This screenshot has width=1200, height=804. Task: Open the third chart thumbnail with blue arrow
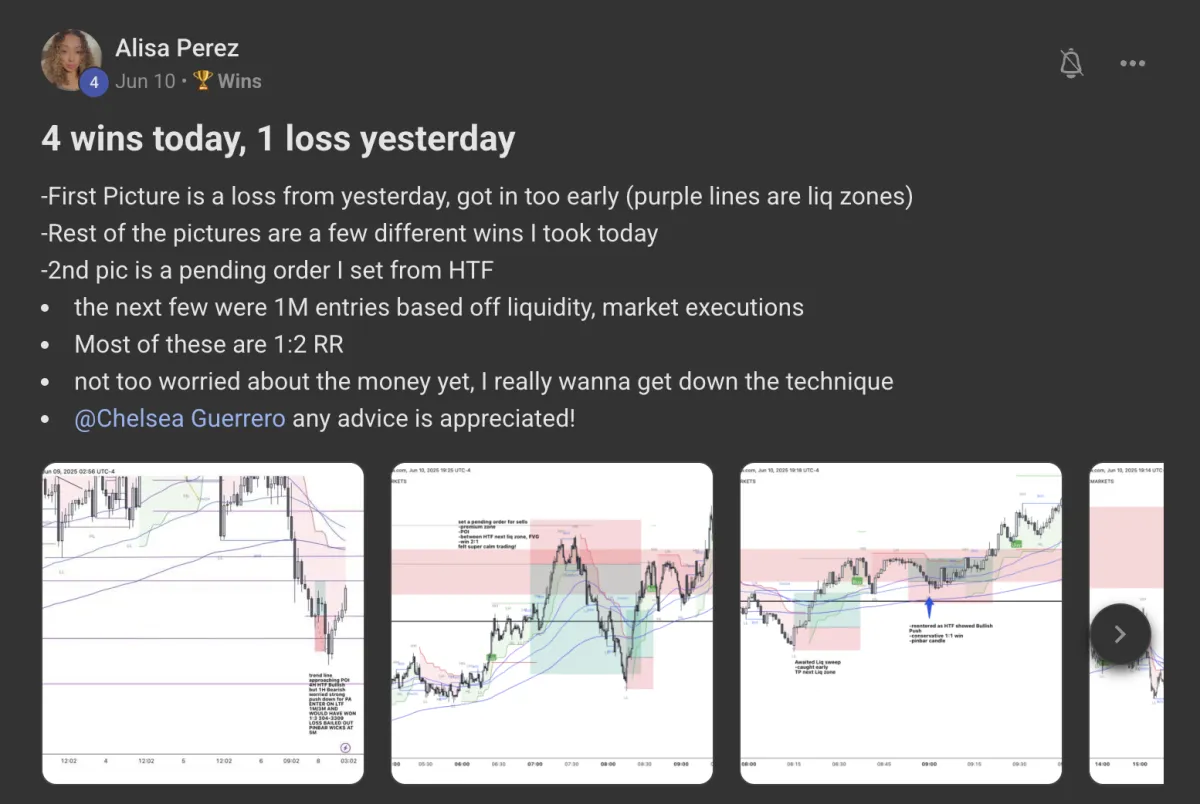pos(901,623)
